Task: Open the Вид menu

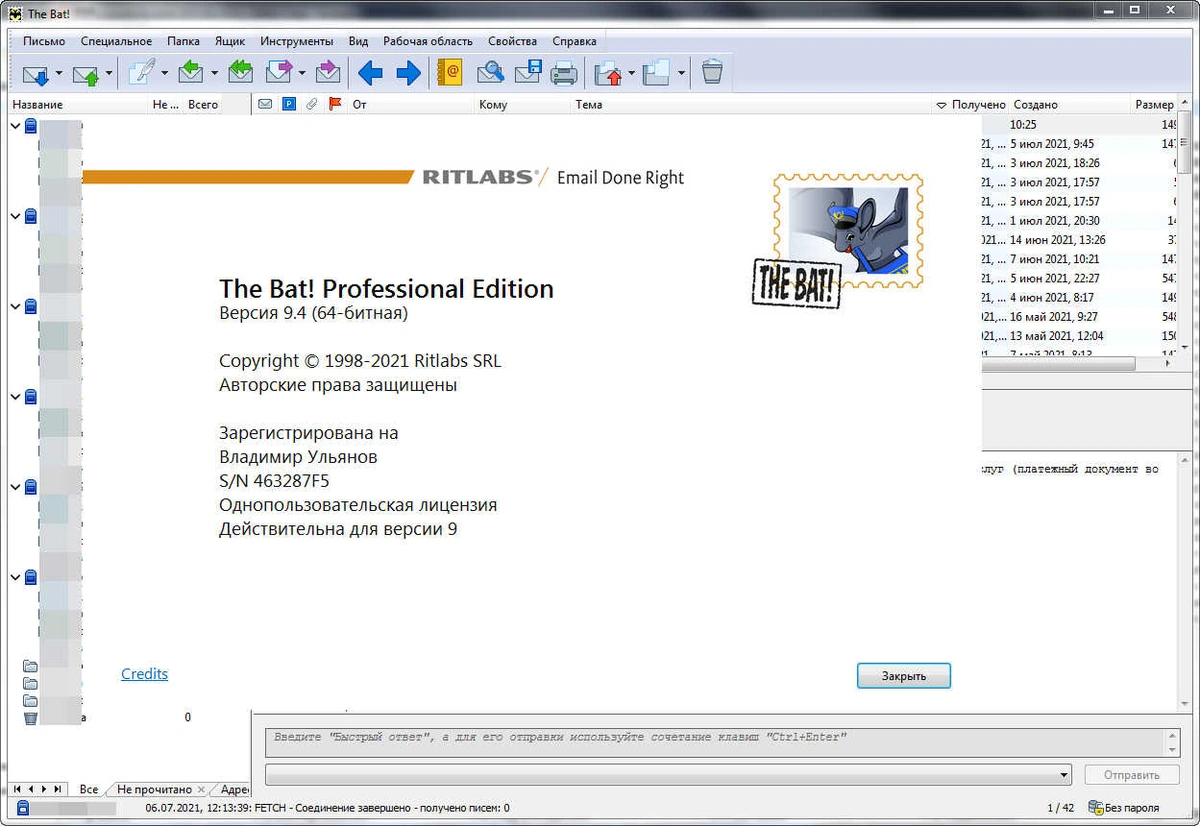Action: [359, 41]
